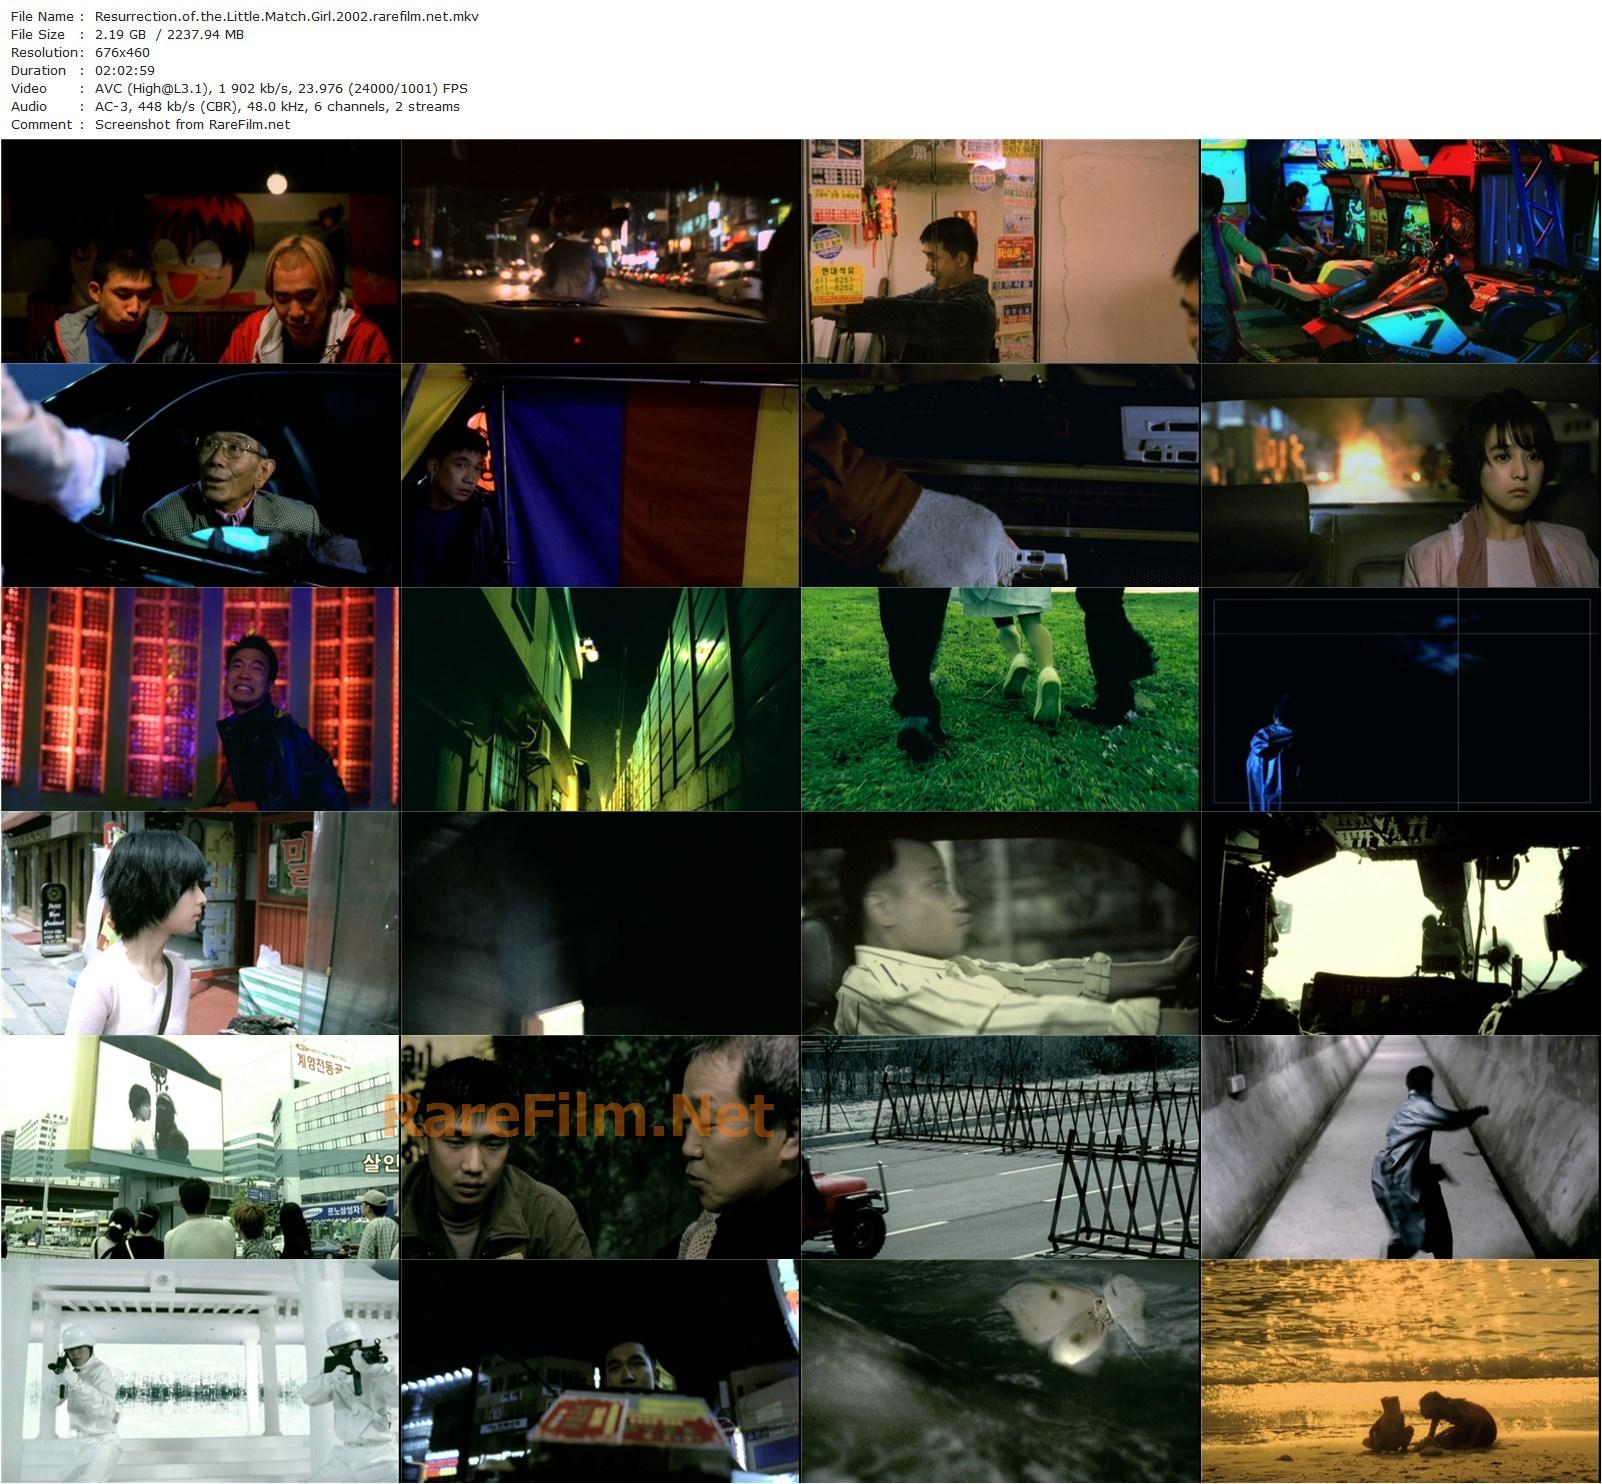Click the butterfly over water thumbnail

(x=1000, y=1371)
